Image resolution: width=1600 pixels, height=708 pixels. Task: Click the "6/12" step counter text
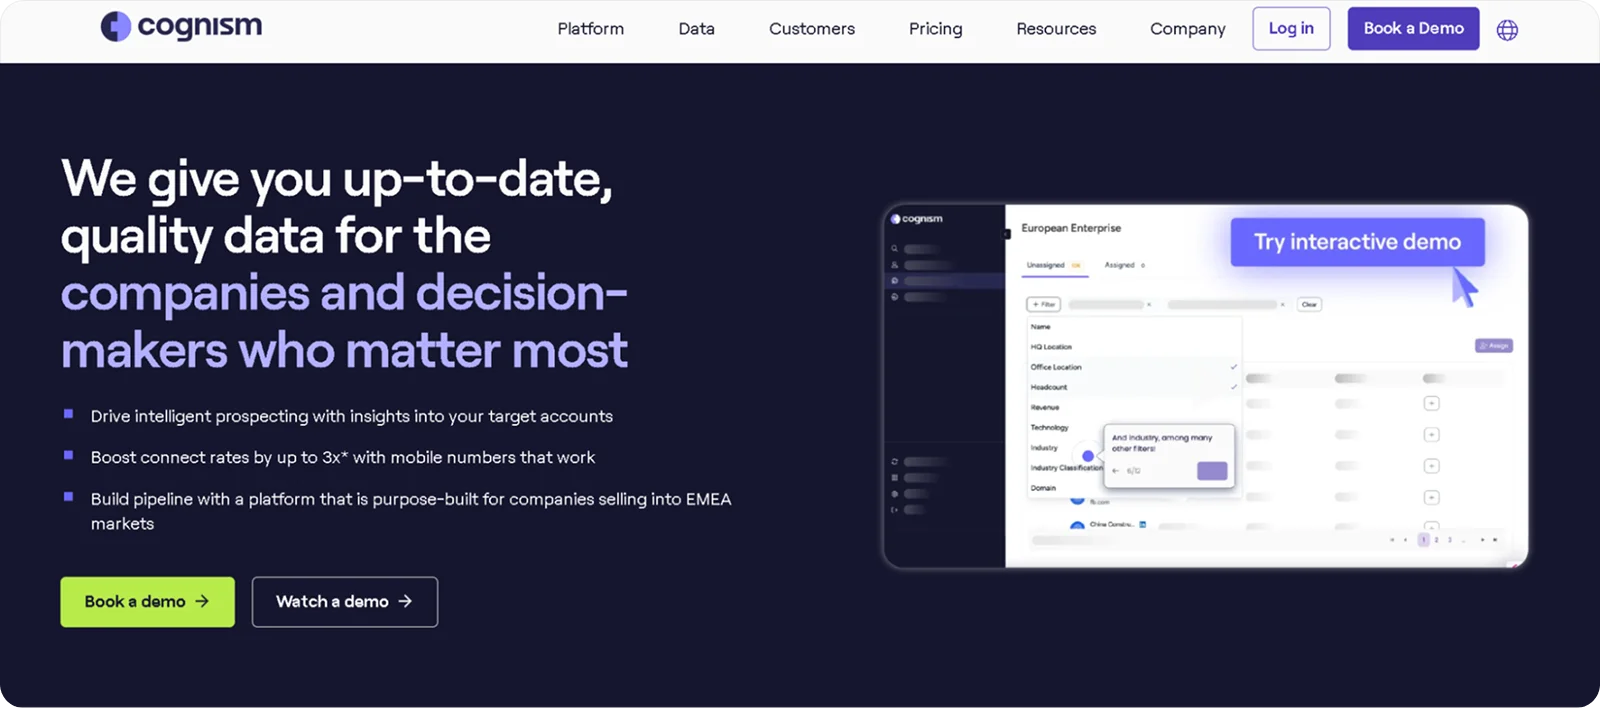click(x=1133, y=471)
